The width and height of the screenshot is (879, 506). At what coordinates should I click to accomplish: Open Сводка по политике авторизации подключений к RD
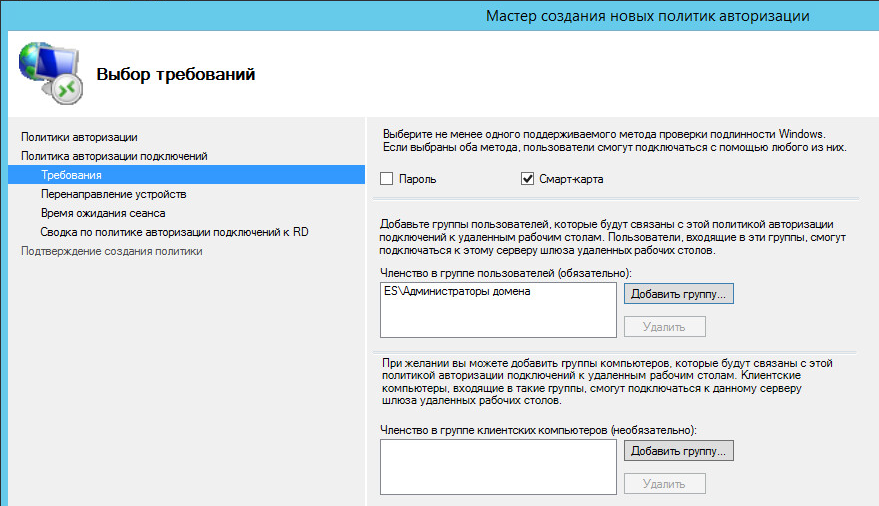pyautogui.click(x=174, y=232)
